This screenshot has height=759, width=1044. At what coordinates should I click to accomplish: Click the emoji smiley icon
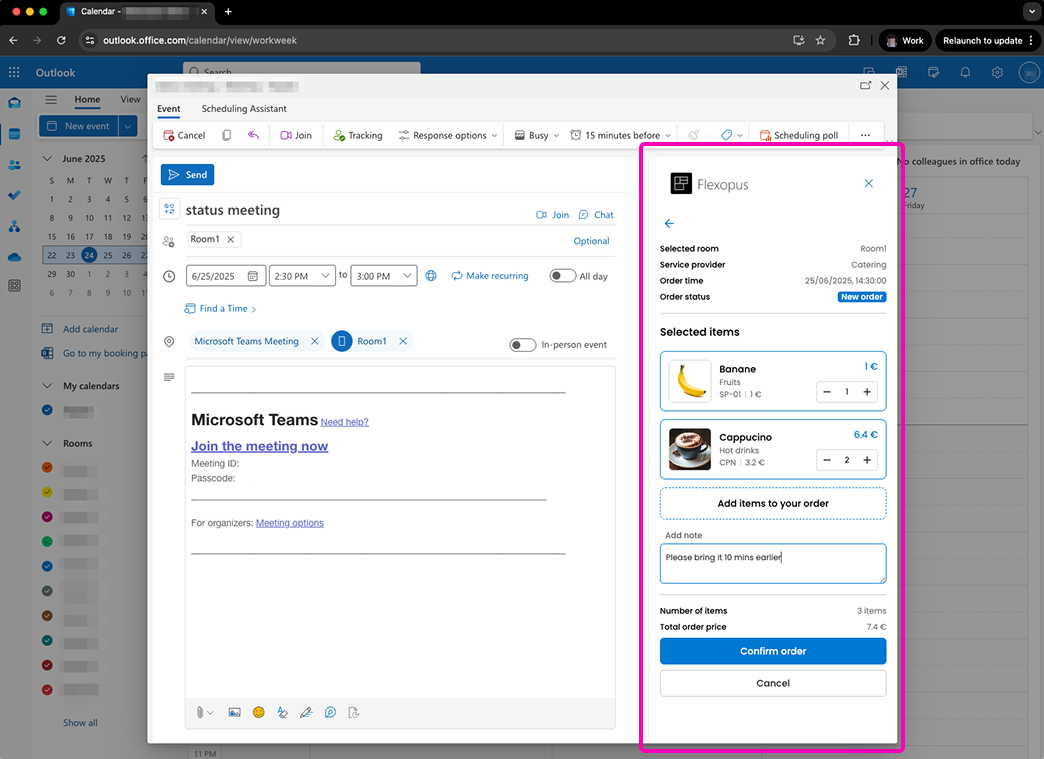(x=259, y=712)
